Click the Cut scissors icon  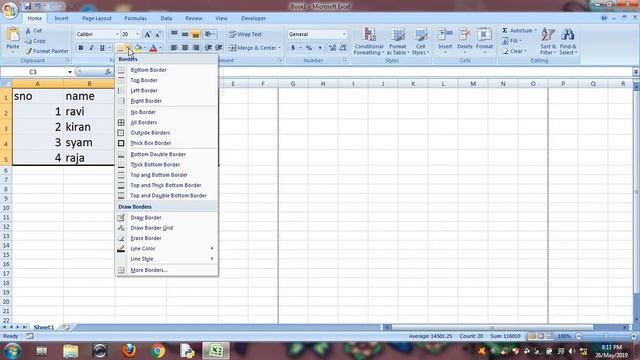click(x=28, y=31)
